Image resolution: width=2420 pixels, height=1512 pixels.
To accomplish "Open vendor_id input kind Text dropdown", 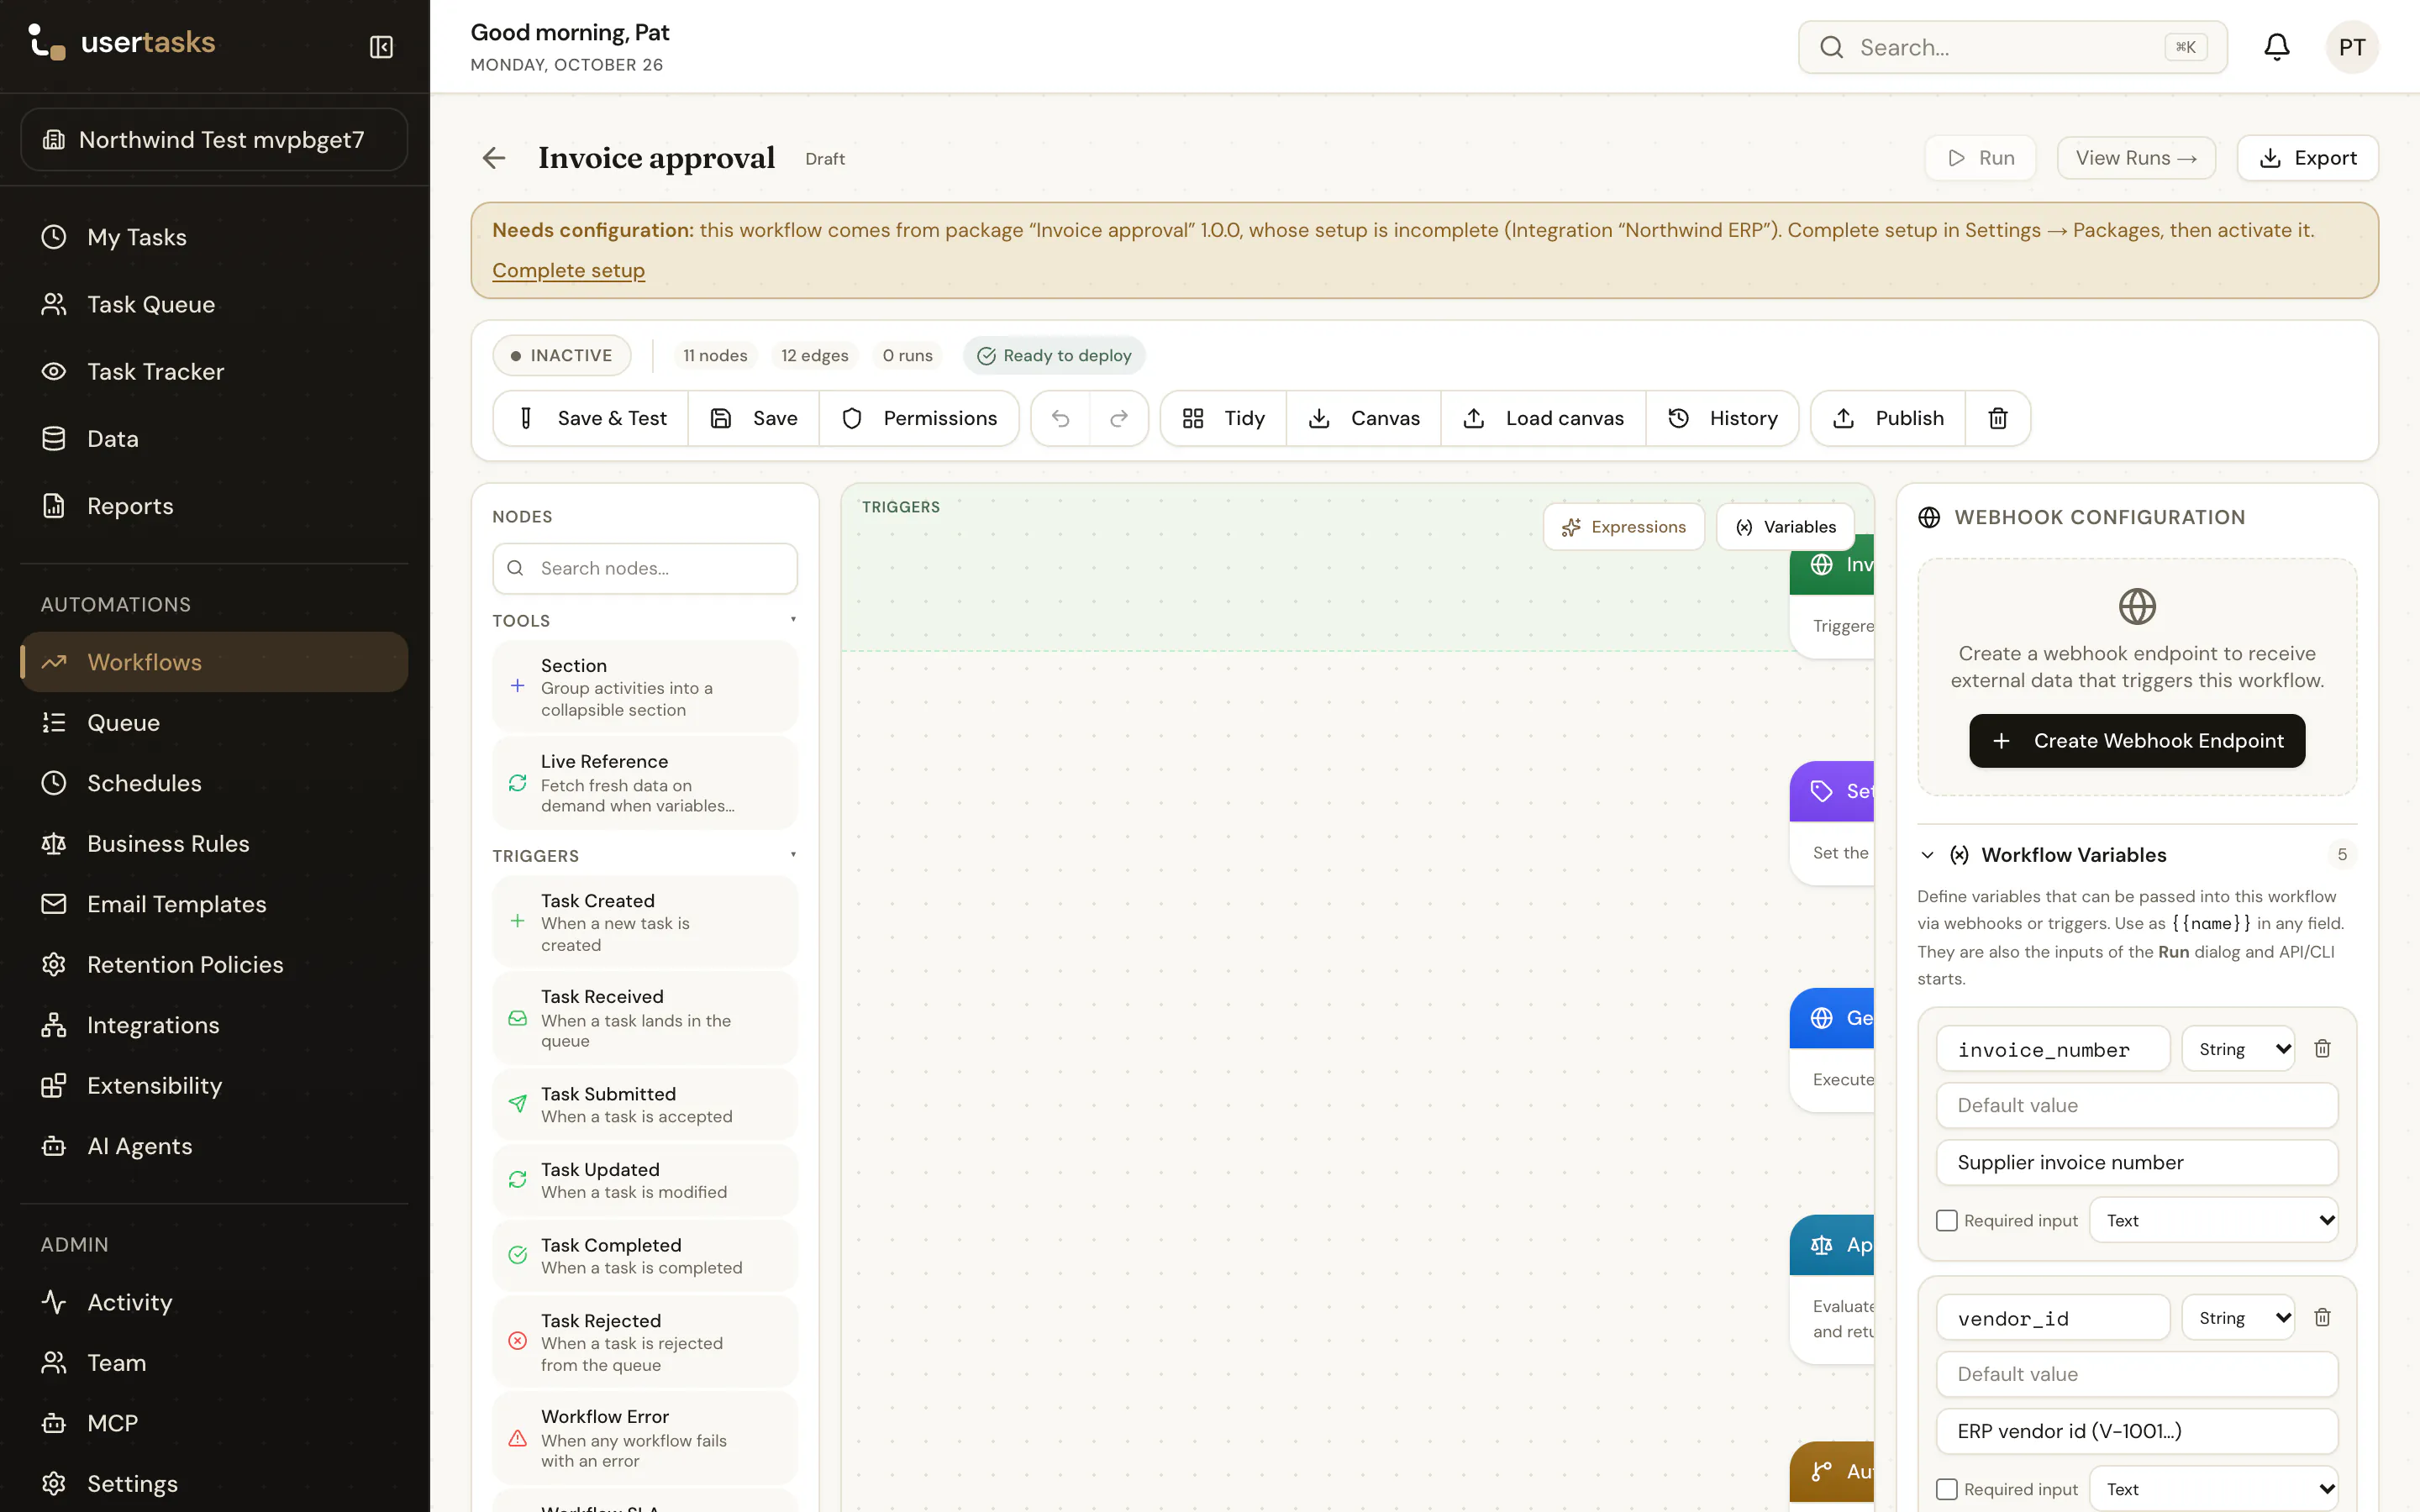I will 2214,1489.
